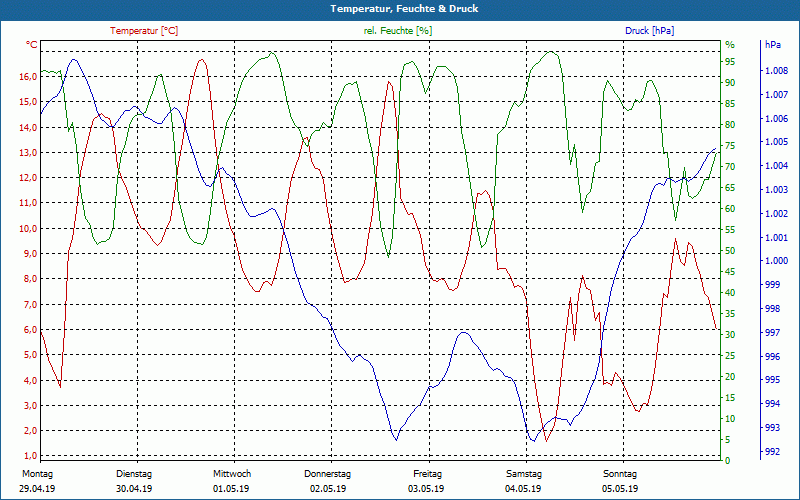Image resolution: width=800 pixels, height=500 pixels.
Task: Click the '4,0' temperature axis value
Action: click(x=30, y=380)
